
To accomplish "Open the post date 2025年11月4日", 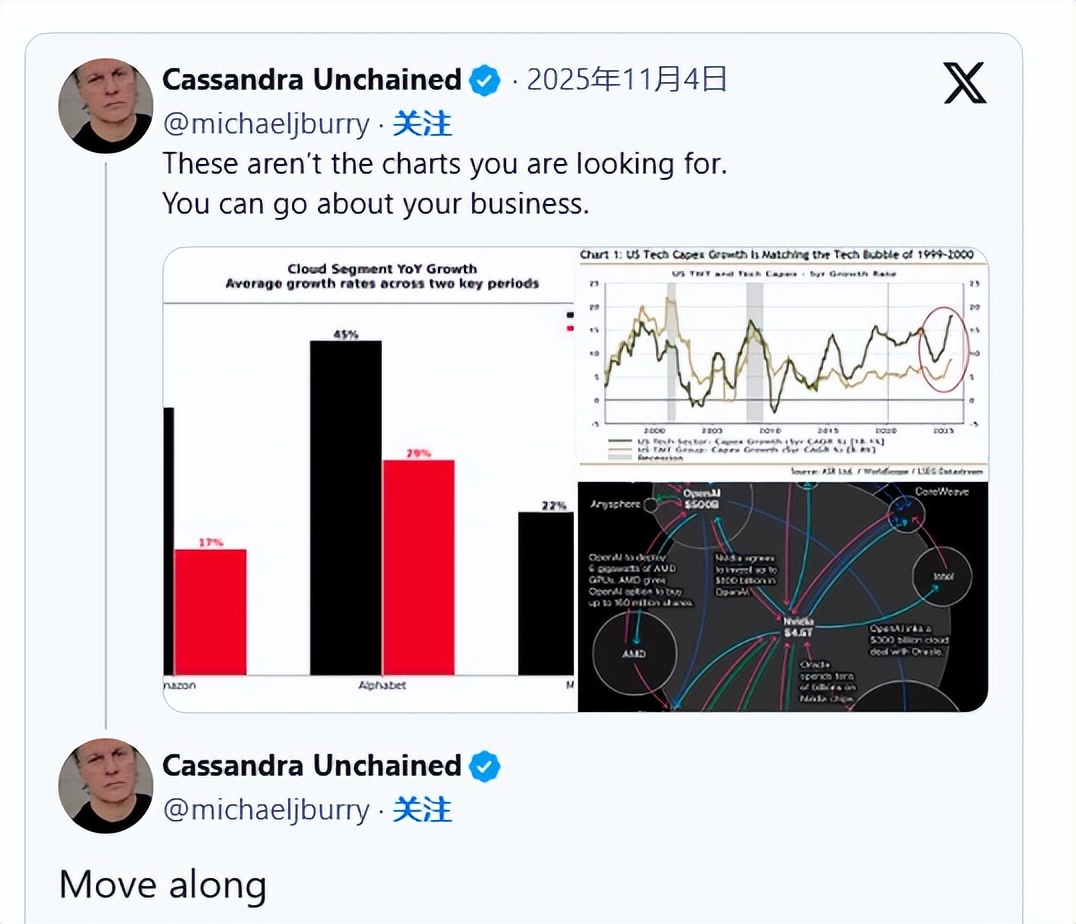I will coord(627,80).
